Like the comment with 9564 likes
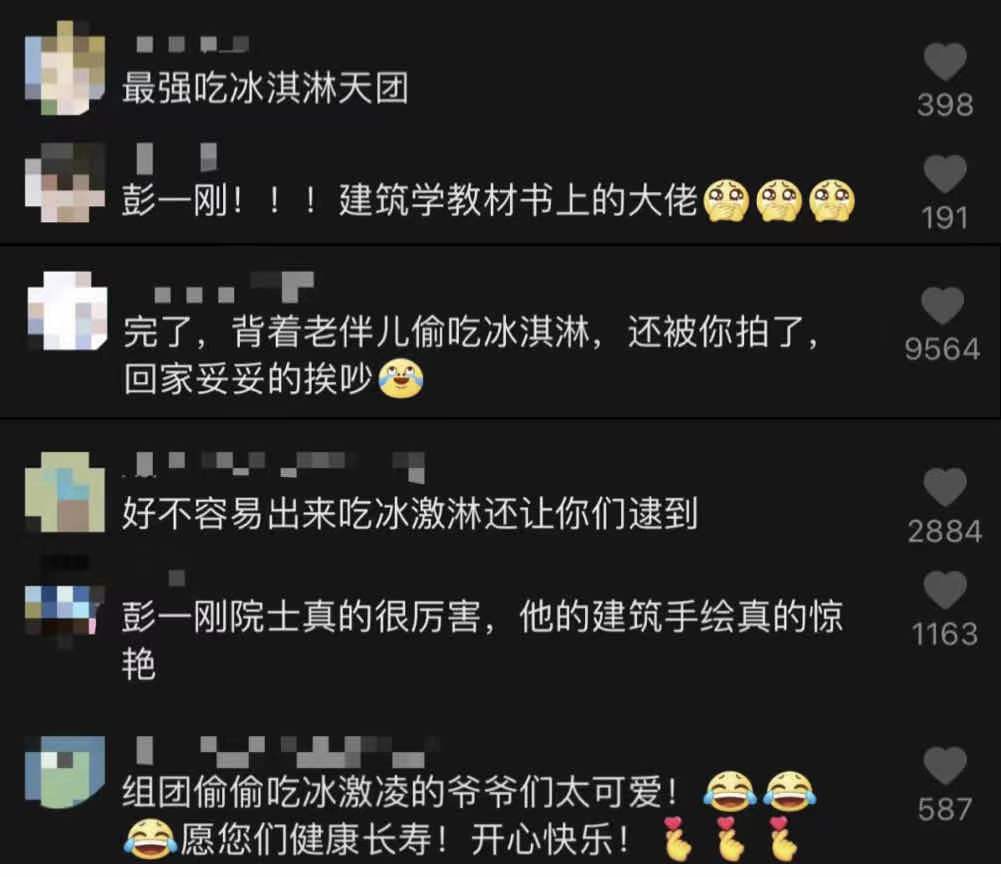This screenshot has height=877, width=1001. click(942, 306)
